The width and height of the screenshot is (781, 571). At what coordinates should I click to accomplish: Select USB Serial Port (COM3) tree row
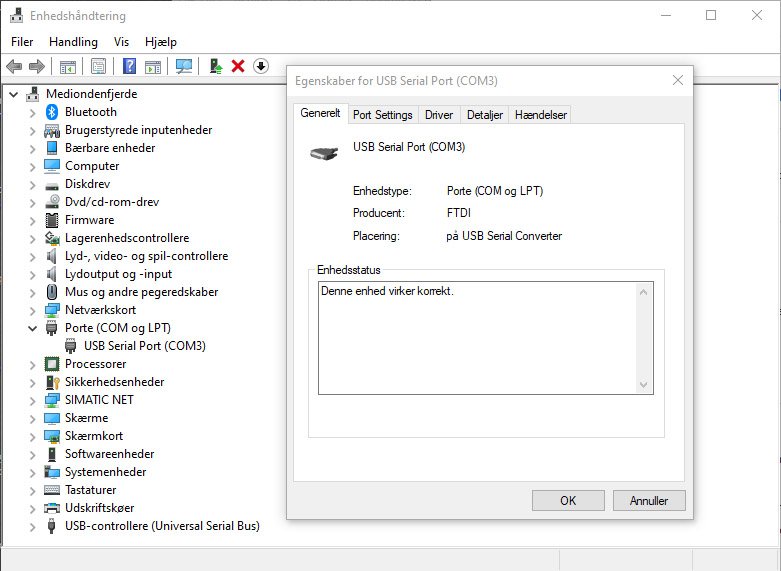[144, 346]
